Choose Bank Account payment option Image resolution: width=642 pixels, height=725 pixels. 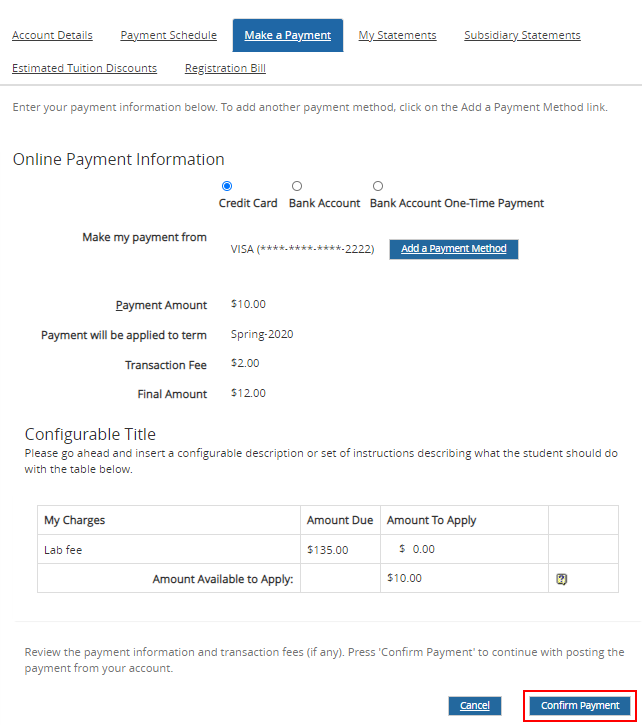pyautogui.click(x=297, y=186)
